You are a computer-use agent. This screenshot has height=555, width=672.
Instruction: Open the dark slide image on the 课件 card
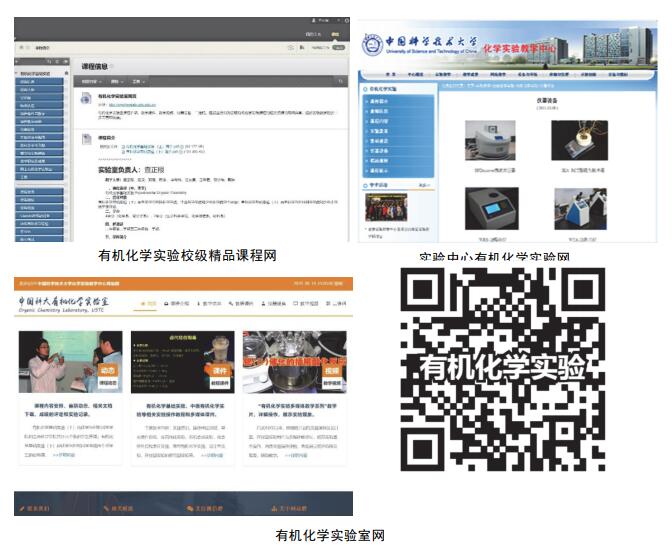pos(183,362)
